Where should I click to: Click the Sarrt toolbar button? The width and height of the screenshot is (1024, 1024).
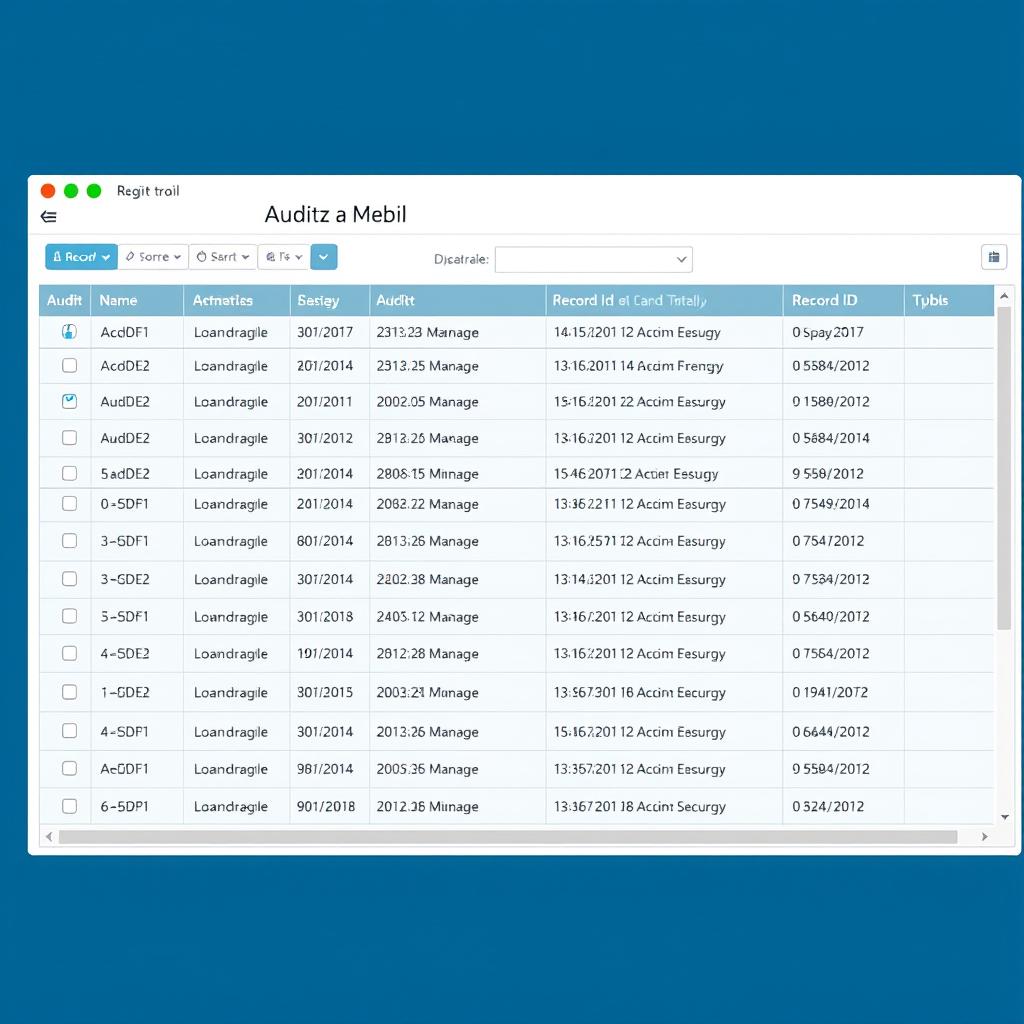[x=222, y=257]
